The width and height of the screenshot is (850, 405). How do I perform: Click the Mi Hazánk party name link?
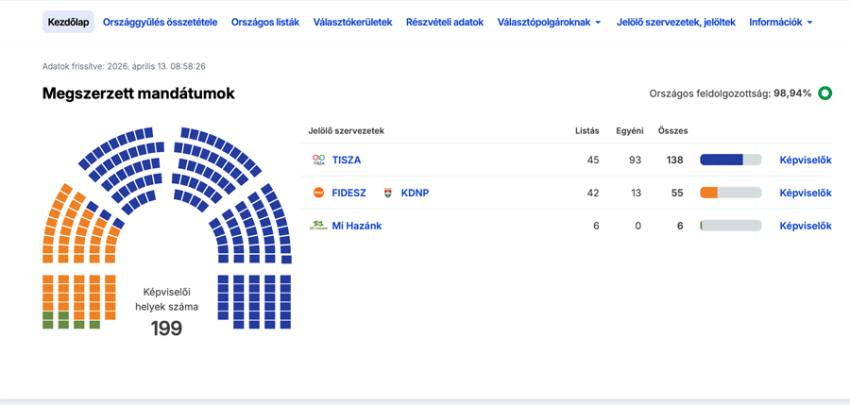coord(356,226)
